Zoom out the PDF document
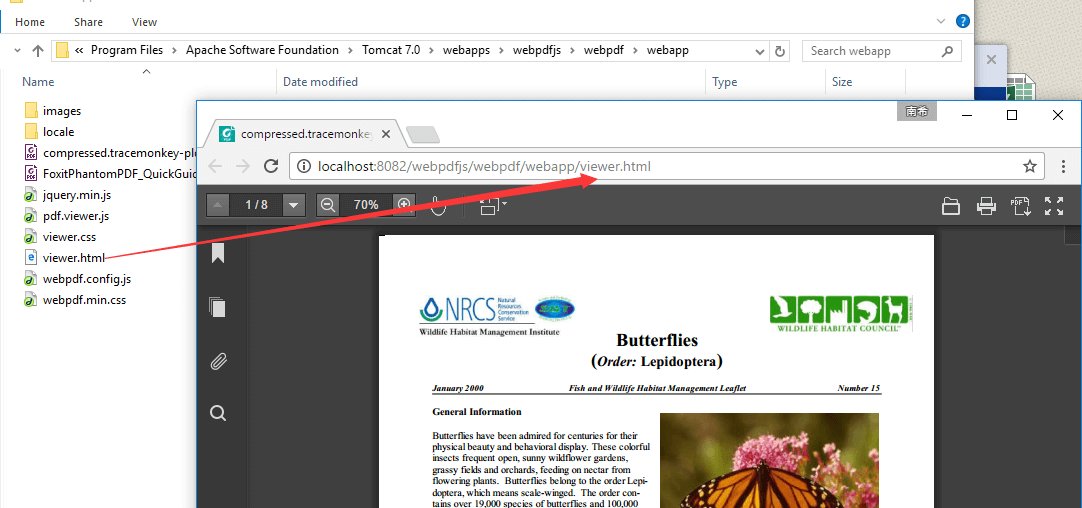The width and height of the screenshot is (1082, 508). click(x=328, y=205)
